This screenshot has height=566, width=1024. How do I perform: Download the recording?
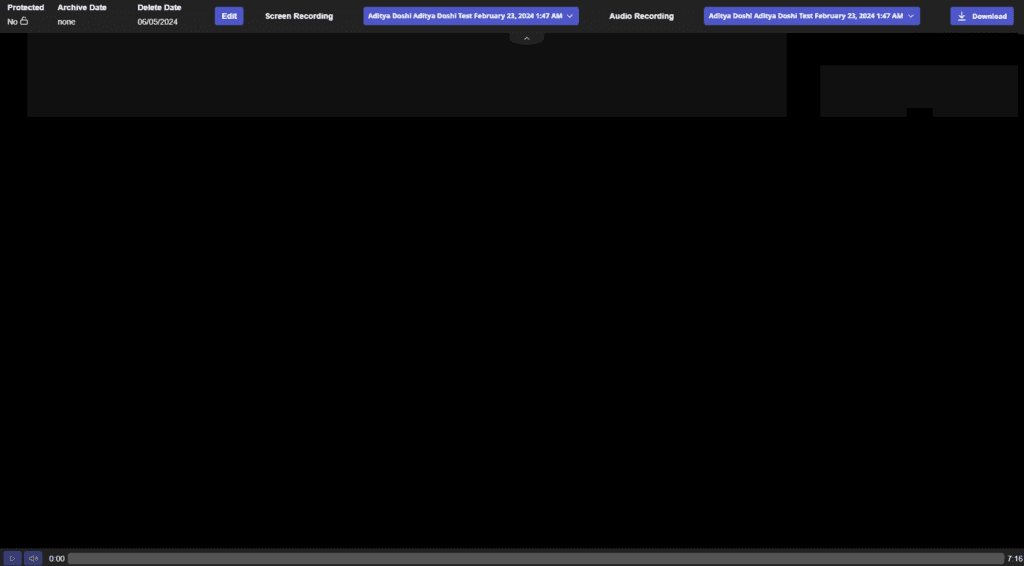(x=982, y=16)
